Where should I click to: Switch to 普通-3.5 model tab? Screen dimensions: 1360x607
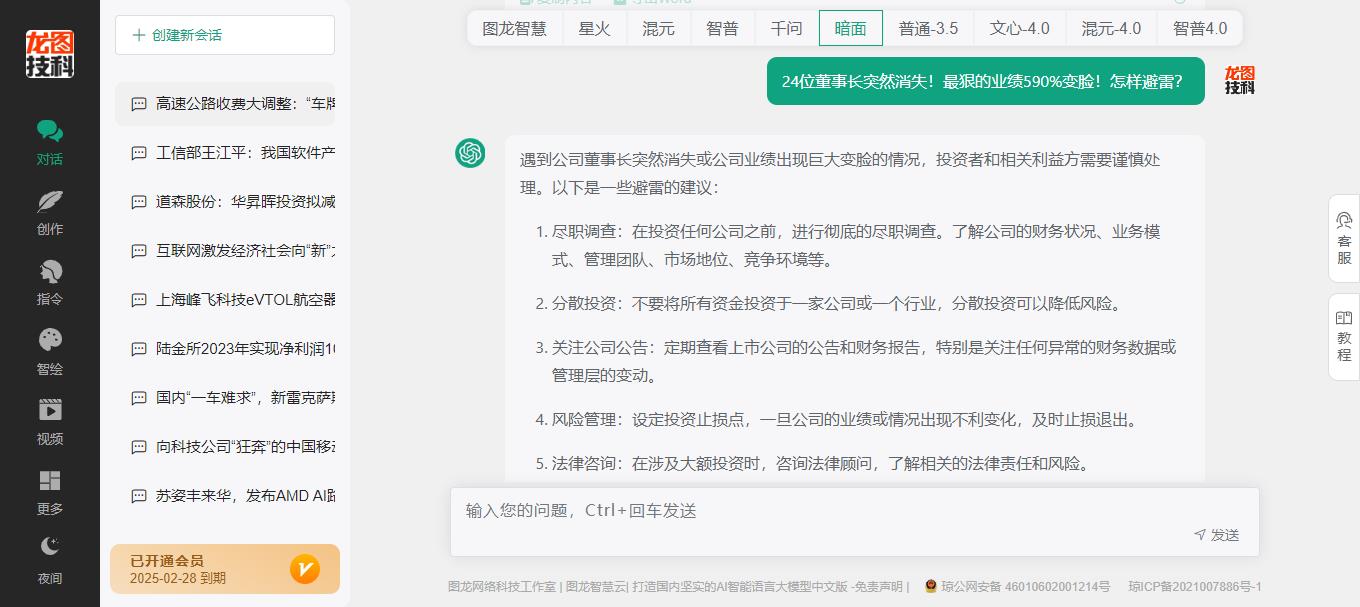(929, 28)
